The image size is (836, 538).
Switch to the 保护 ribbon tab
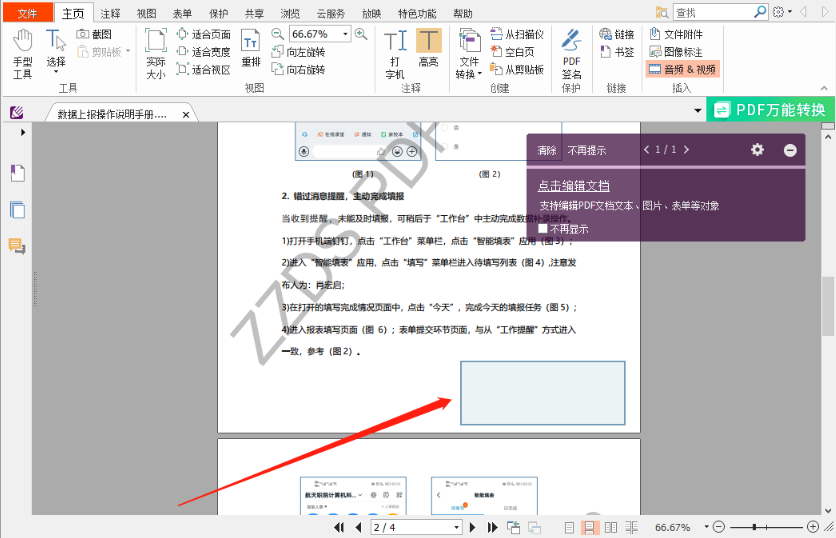click(x=218, y=14)
